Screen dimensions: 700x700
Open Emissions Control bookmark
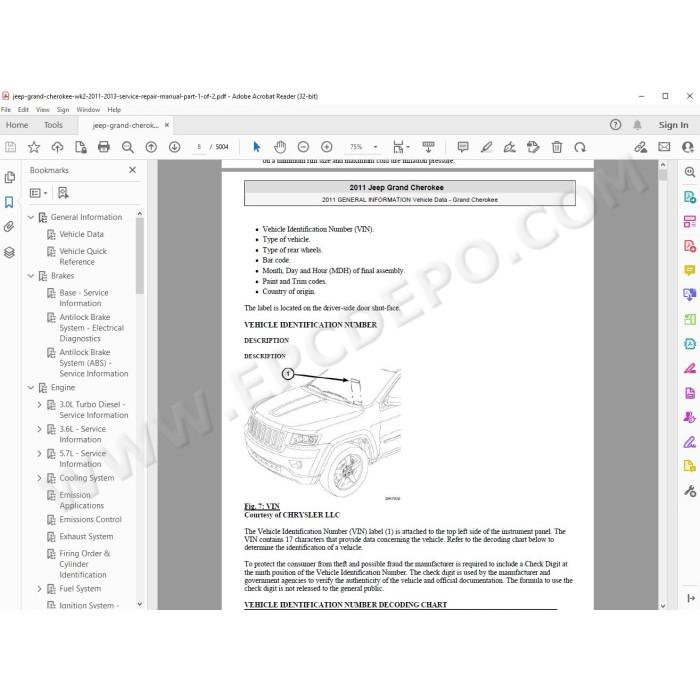(x=91, y=520)
